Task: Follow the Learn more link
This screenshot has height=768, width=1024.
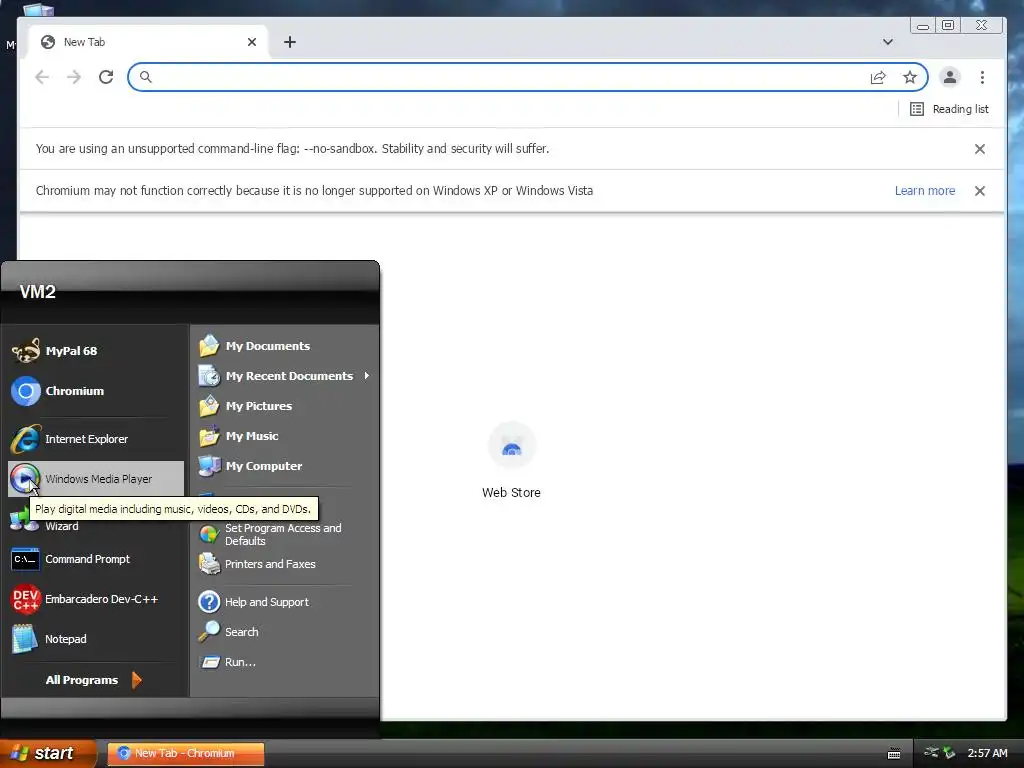Action: pyautogui.click(x=925, y=191)
